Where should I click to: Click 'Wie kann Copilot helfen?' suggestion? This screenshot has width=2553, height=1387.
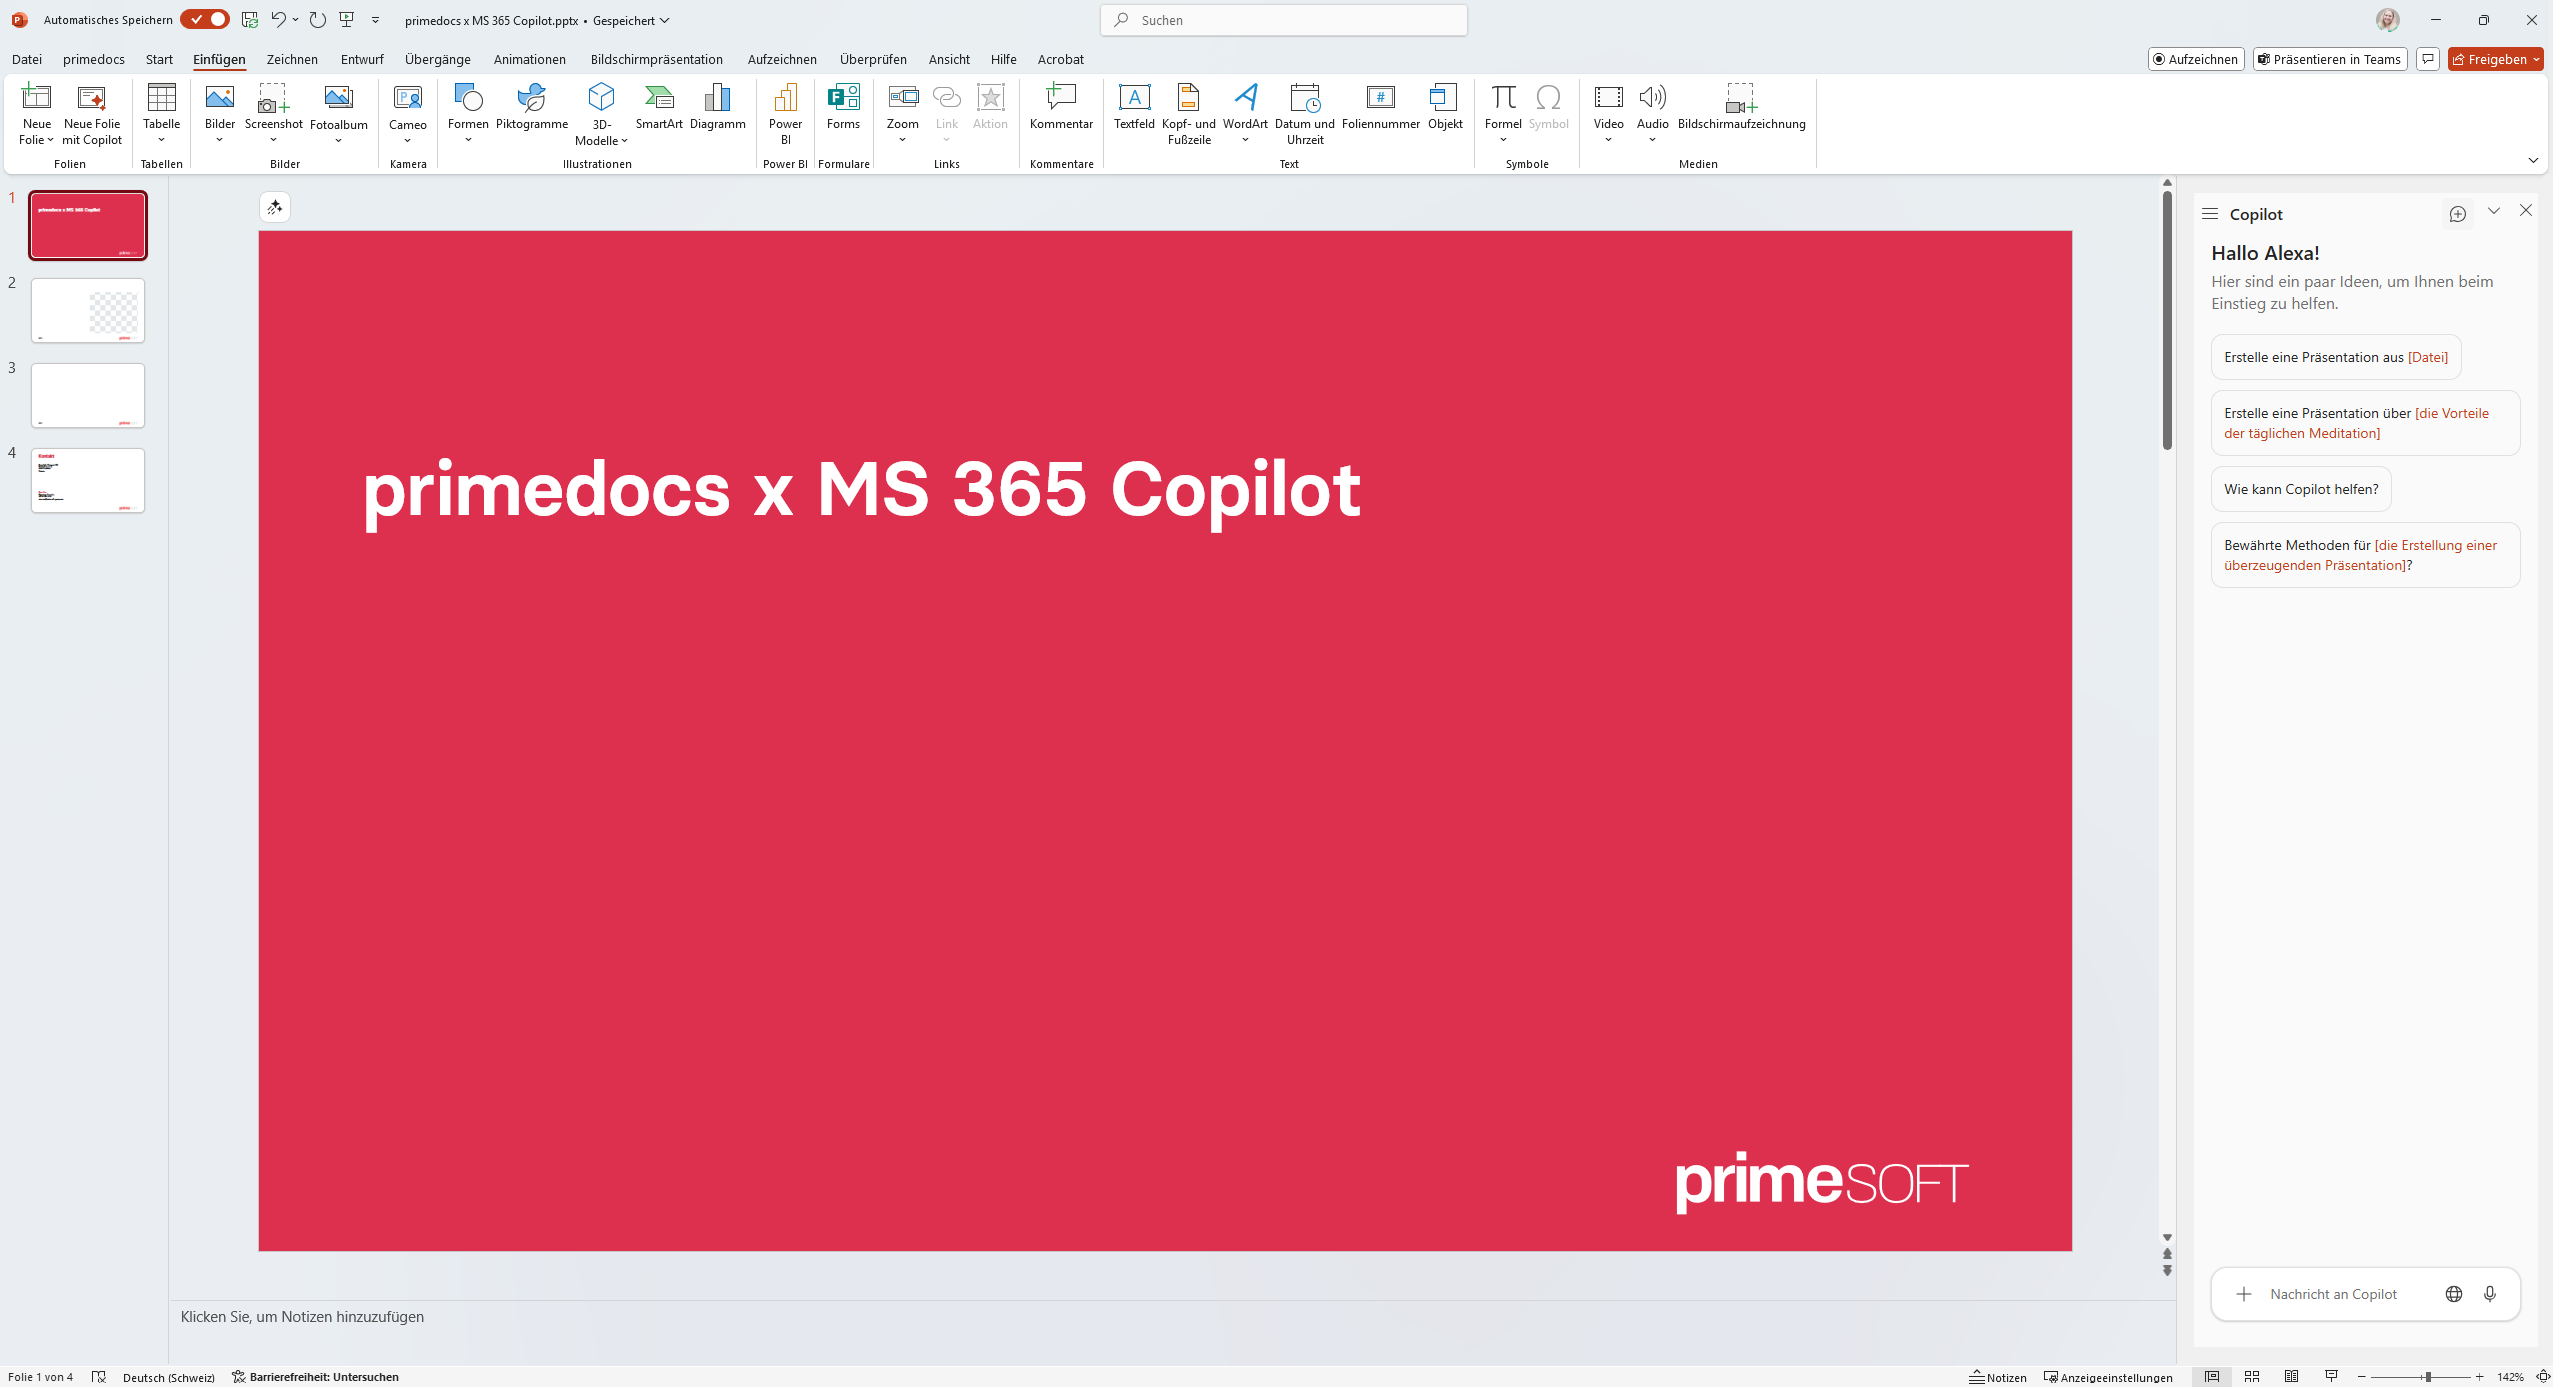point(2299,489)
